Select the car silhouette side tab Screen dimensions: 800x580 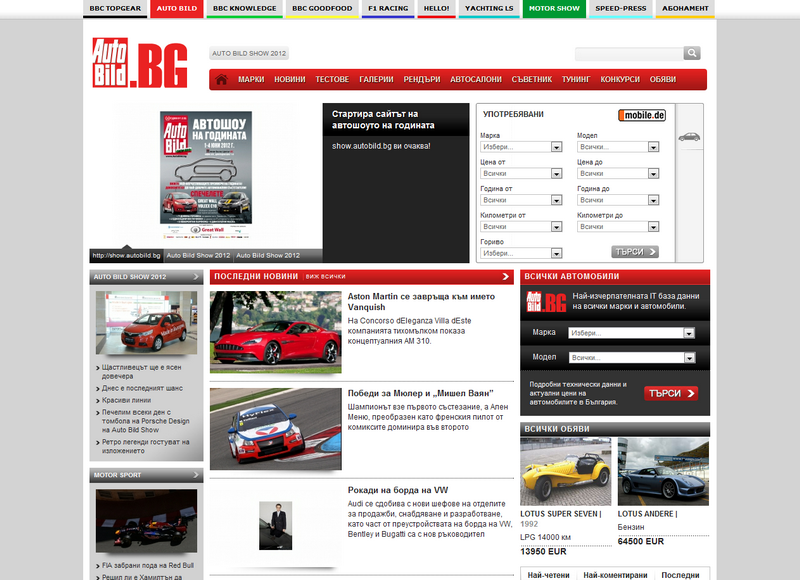689,137
